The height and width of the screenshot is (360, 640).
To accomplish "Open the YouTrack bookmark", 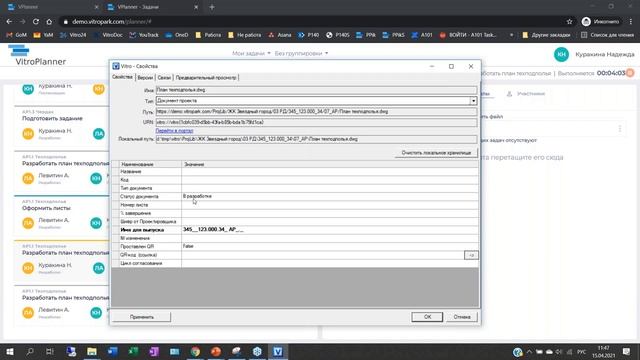I will [x=144, y=35].
